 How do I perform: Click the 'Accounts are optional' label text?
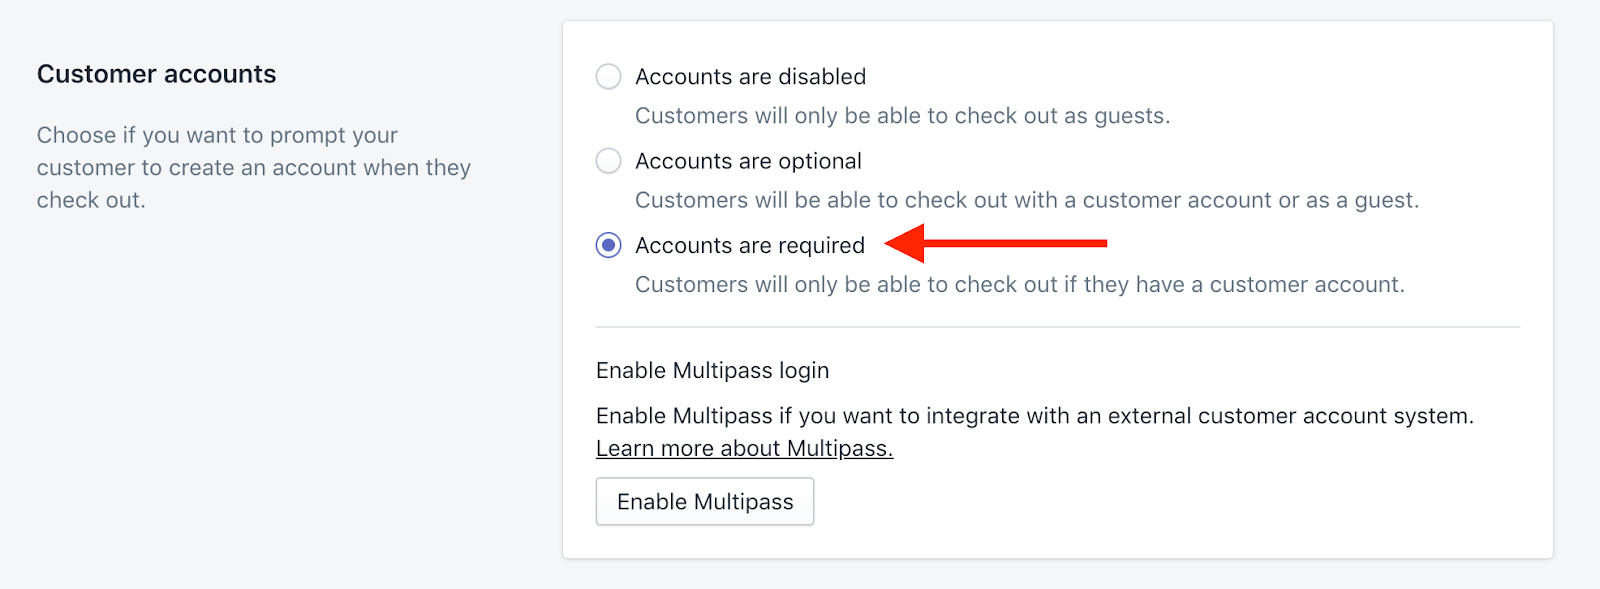coord(748,161)
